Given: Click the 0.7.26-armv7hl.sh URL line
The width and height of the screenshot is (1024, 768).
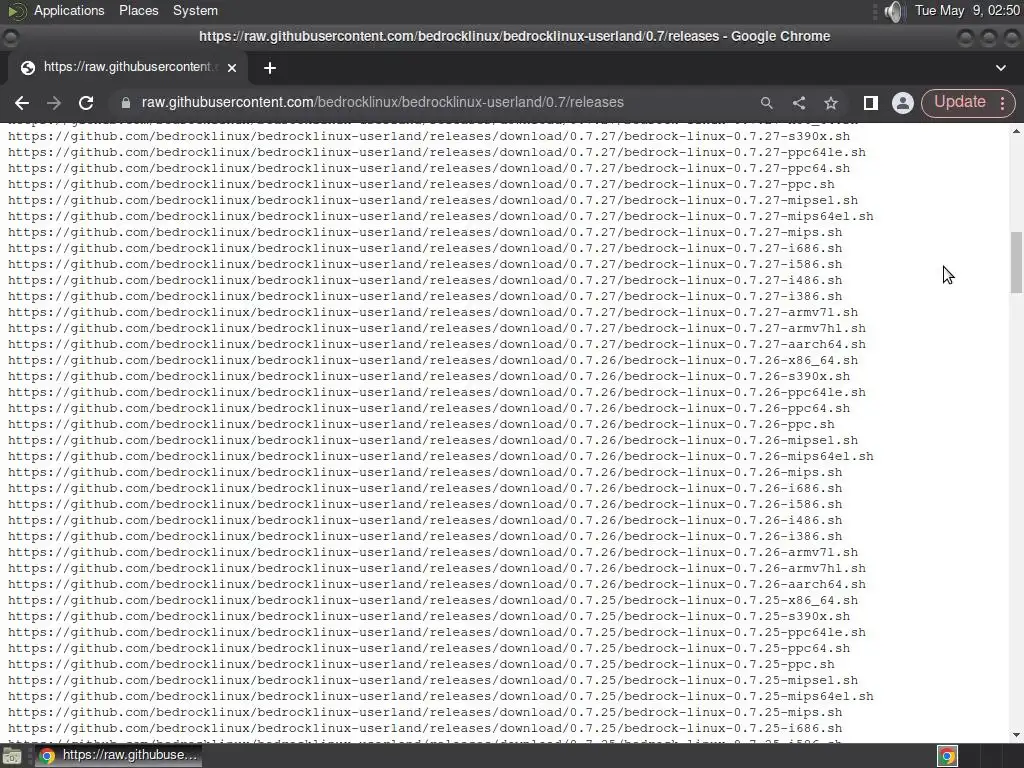Looking at the screenshot, I should click(x=437, y=568).
